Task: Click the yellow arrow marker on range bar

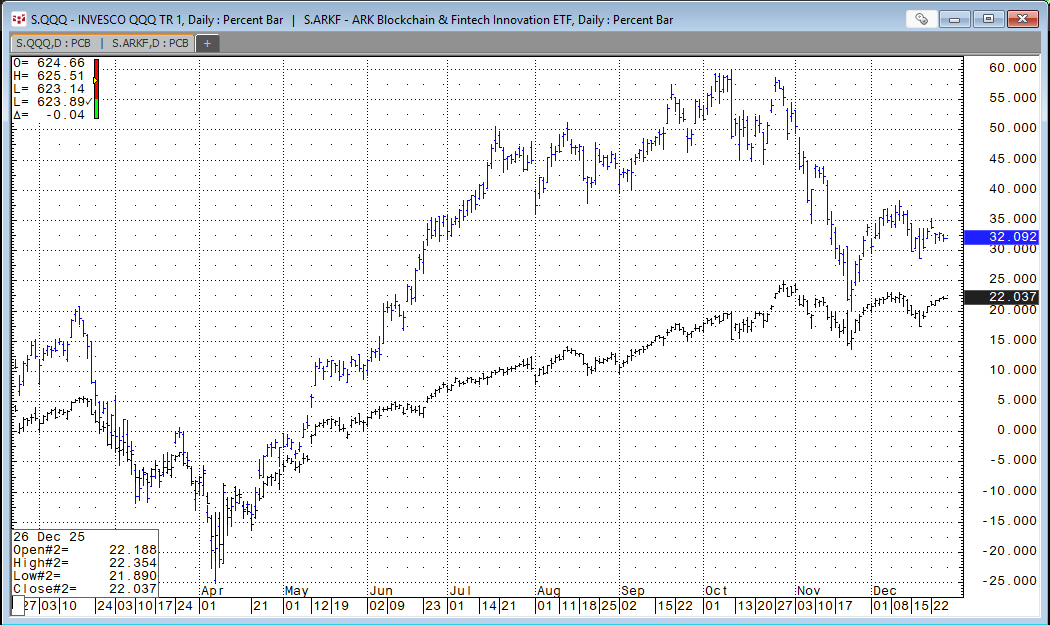Action: 94,79
